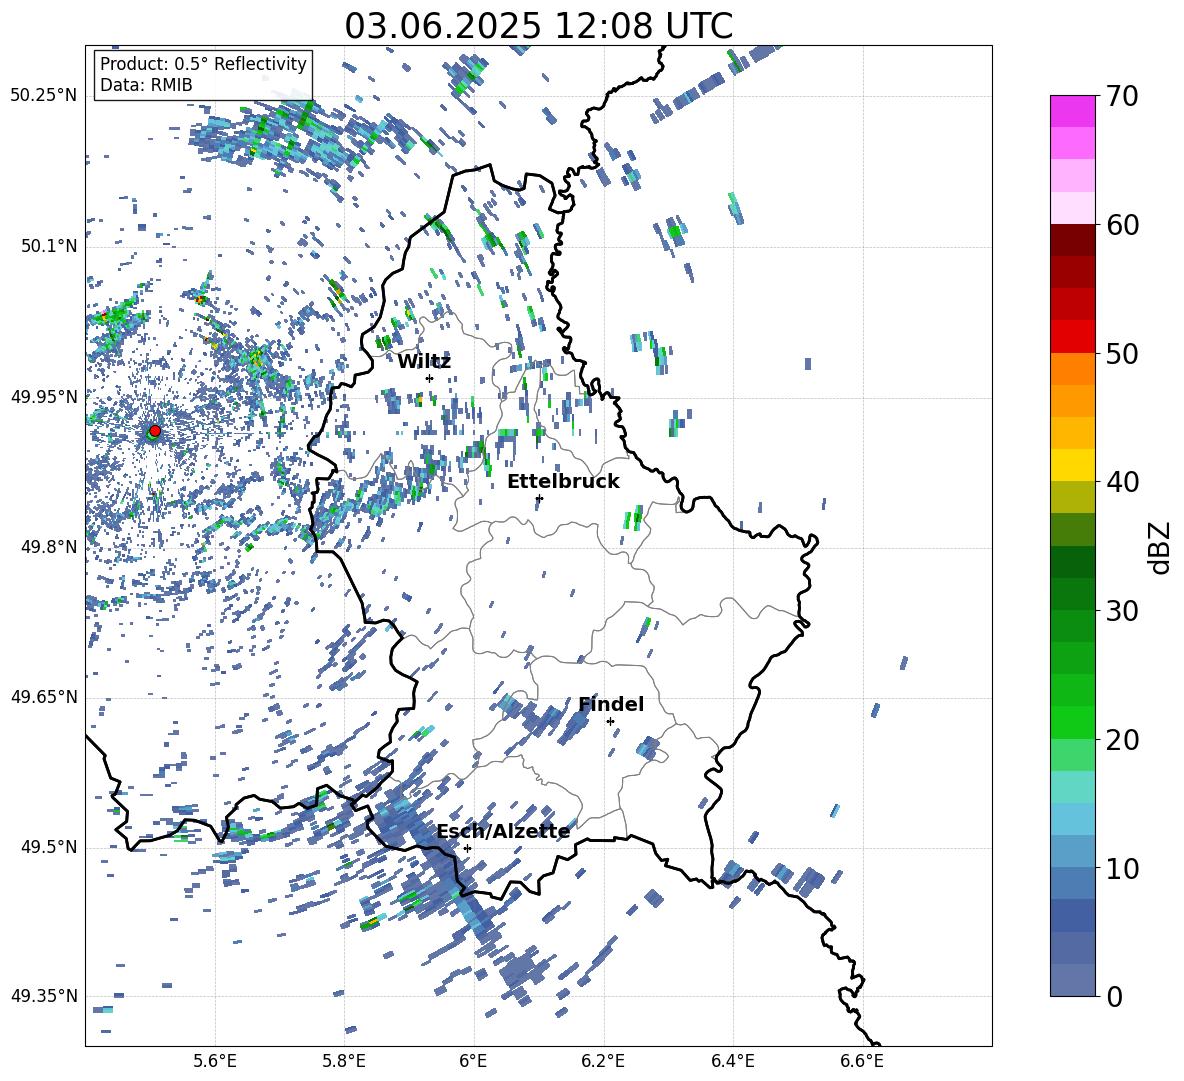The image size is (1184, 1081).
Task: Click longitude label 5.8°E
Action: pyautogui.click(x=344, y=1061)
